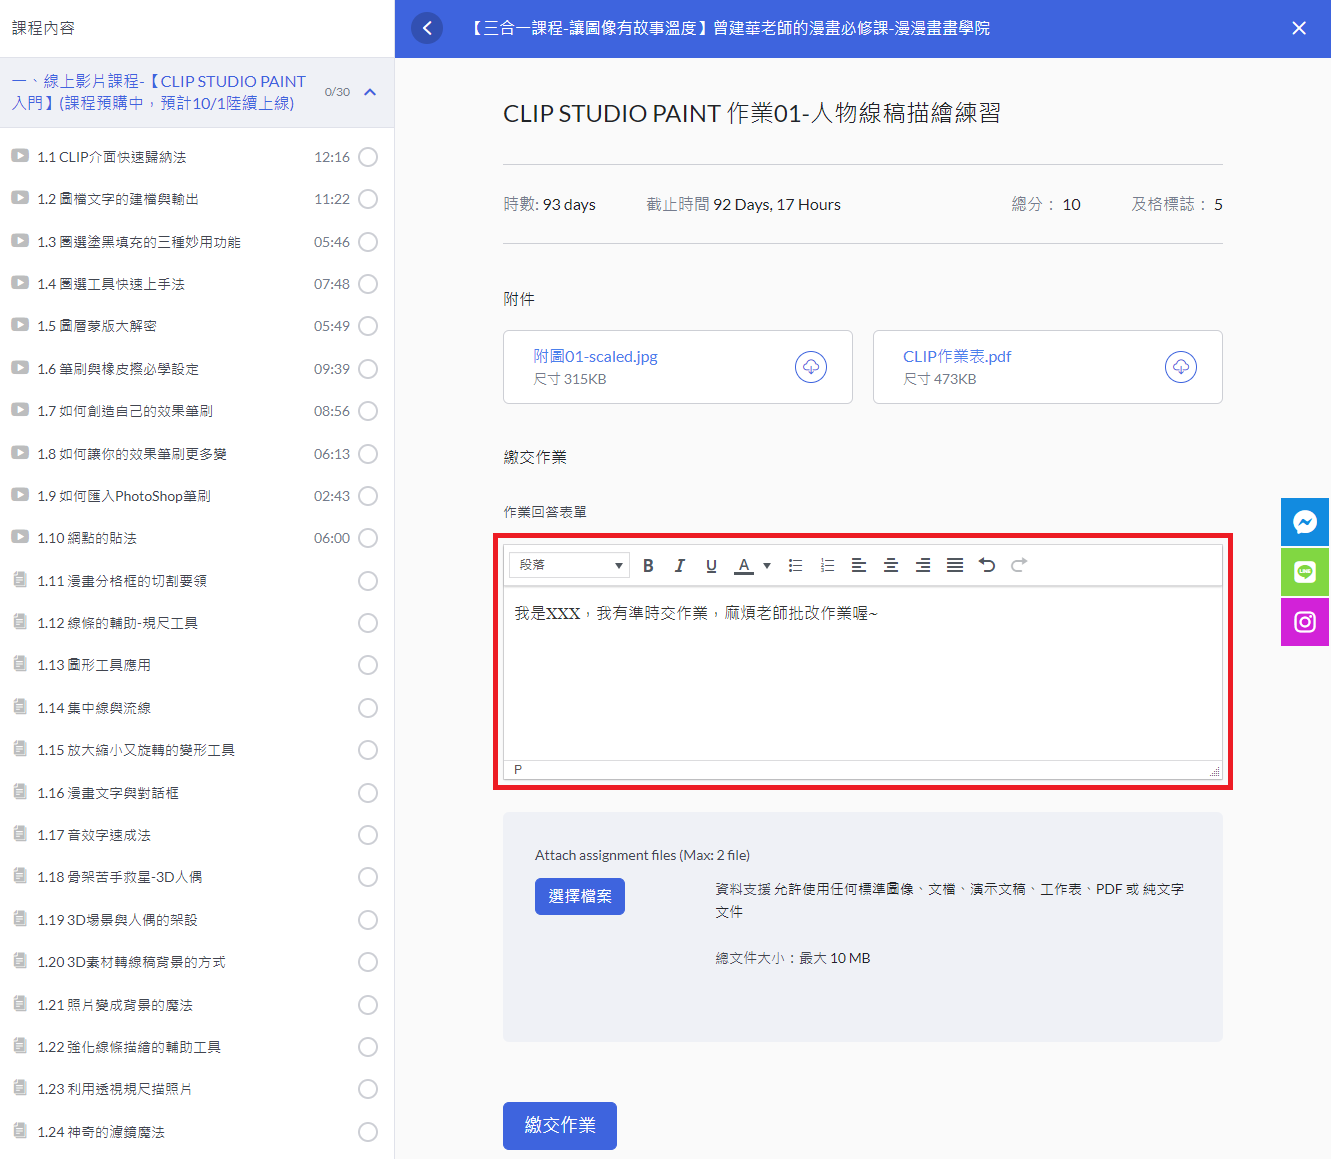The image size is (1331, 1159).
Task: Toggle completion circle for lesson 1.2
Action: click(368, 199)
